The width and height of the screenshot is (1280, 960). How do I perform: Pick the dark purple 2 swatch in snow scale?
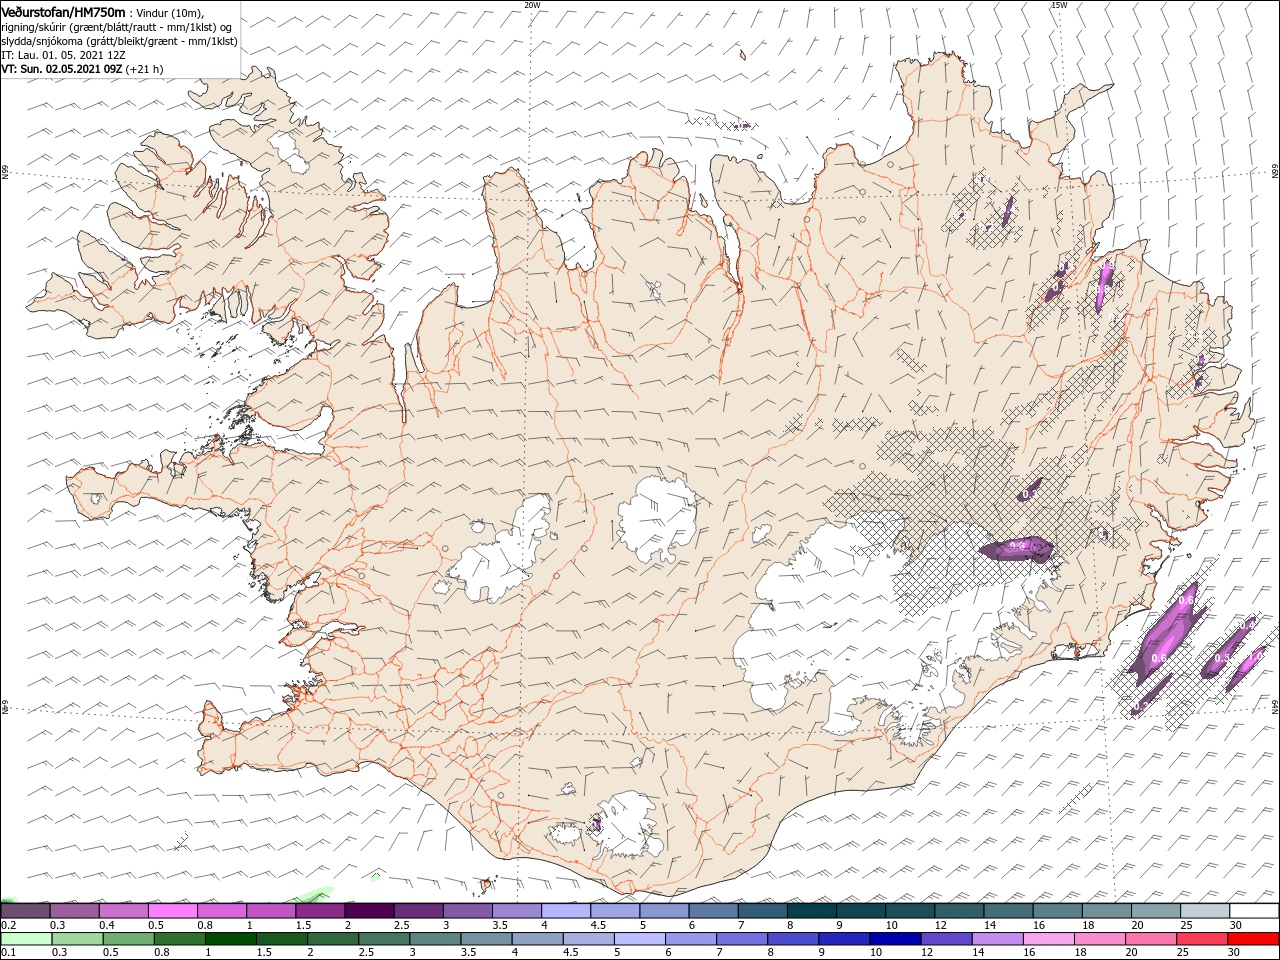pyautogui.click(x=368, y=910)
